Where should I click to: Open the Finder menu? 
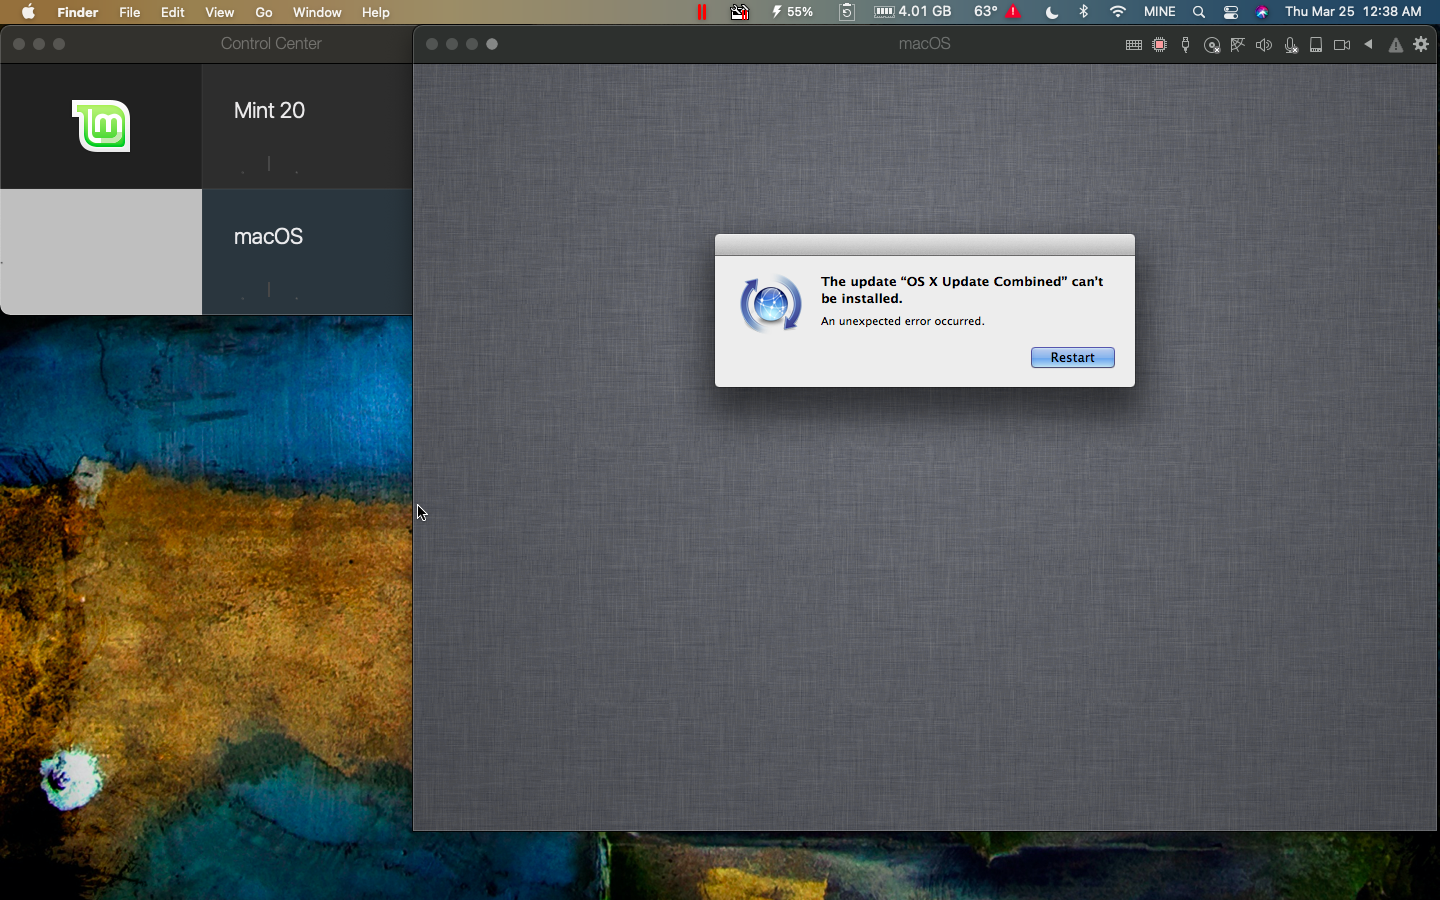click(x=77, y=12)
